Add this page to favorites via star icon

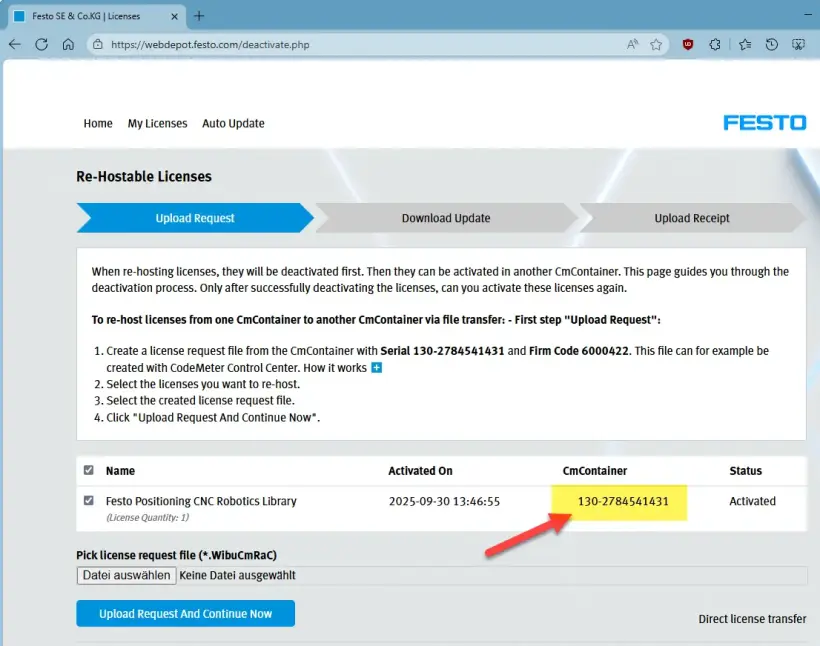click(656, 44)
